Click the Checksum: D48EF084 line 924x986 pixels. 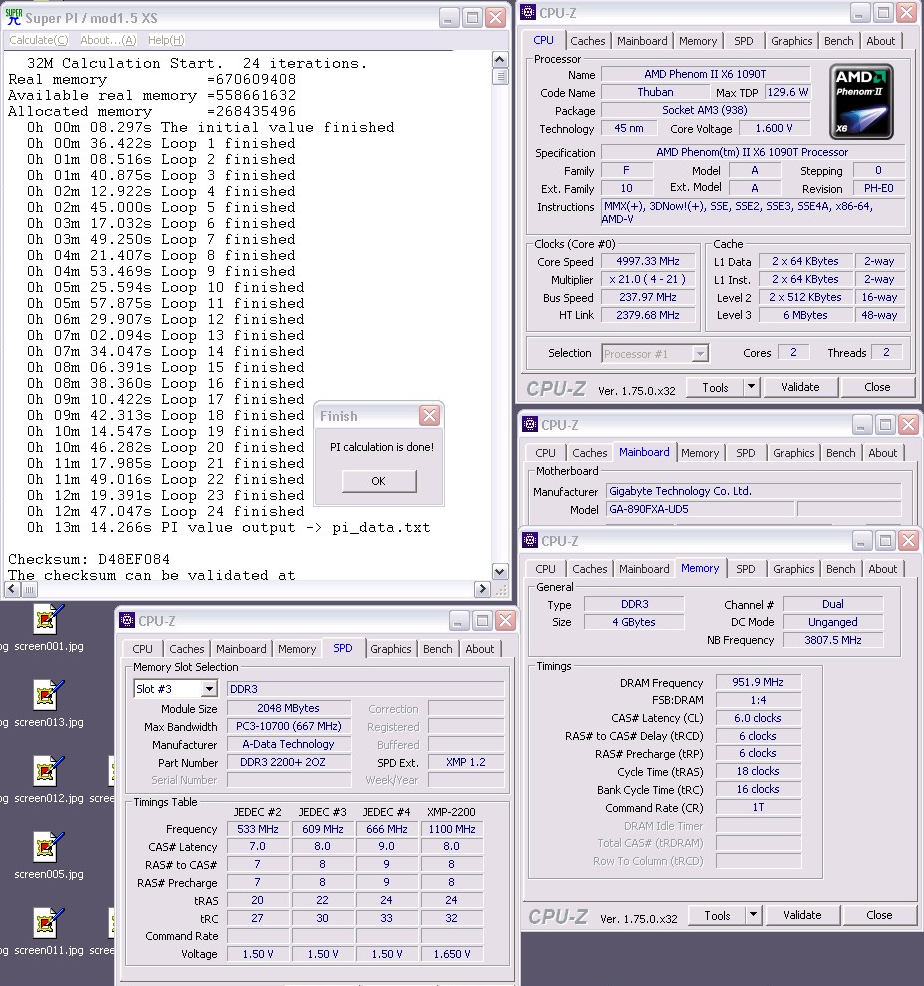[x=89, y=559]
